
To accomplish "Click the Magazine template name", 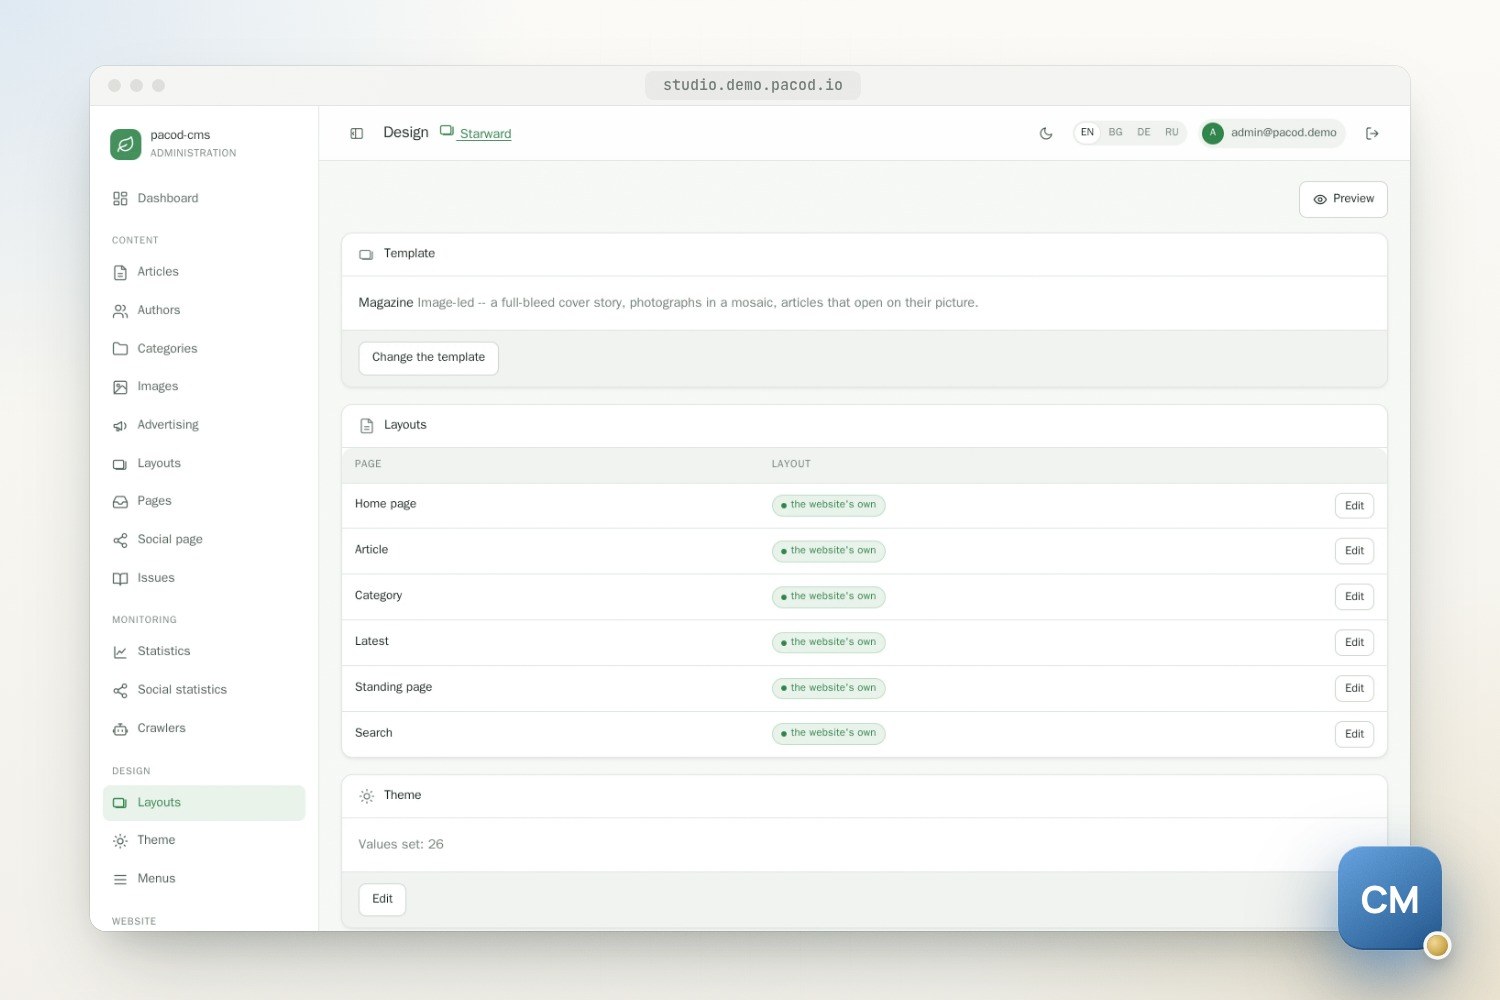I will [x=386, y=302].
